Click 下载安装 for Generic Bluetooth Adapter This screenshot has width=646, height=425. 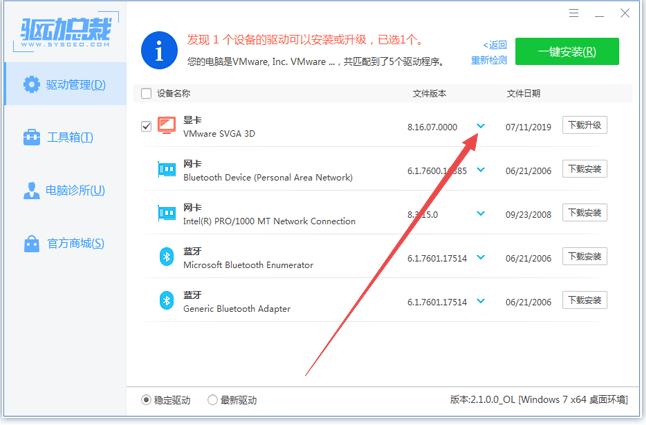click(585, 300)
